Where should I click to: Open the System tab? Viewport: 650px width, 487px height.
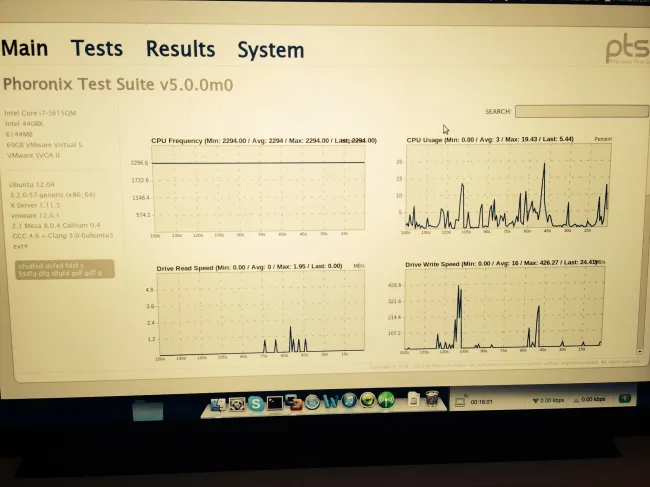click(x=271, y=50)
